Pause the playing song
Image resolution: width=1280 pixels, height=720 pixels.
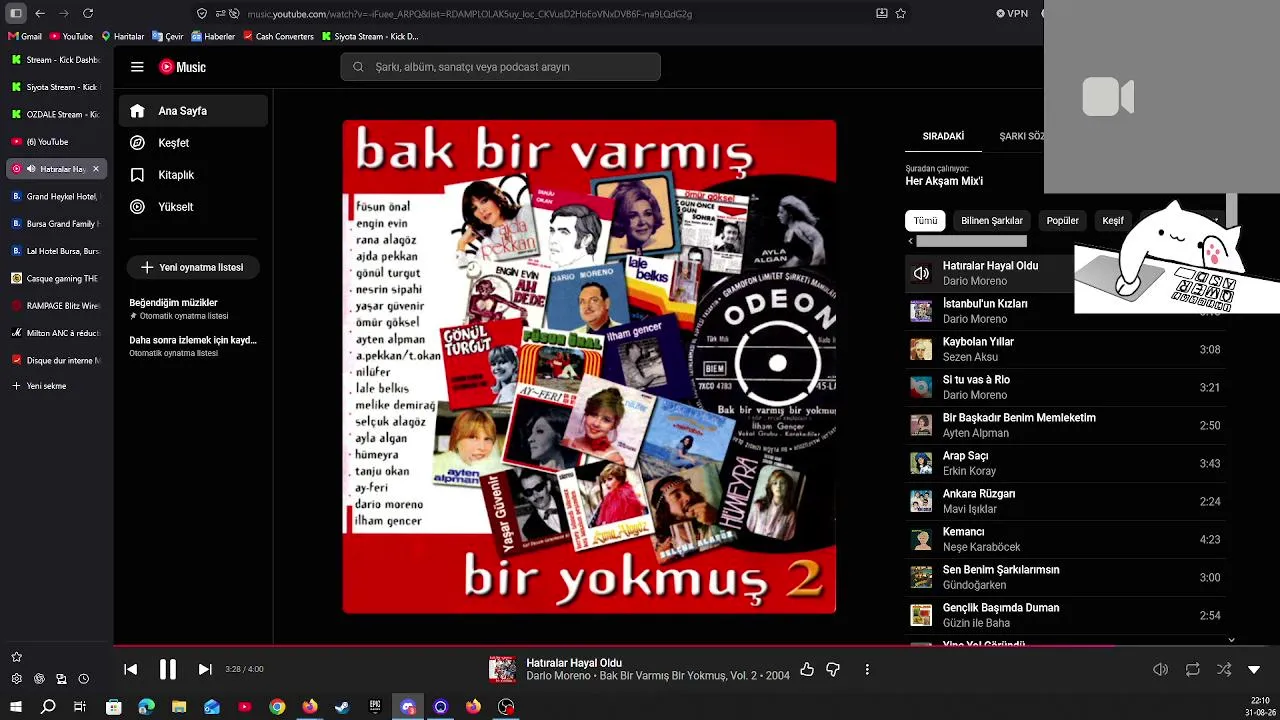[168, 669]
